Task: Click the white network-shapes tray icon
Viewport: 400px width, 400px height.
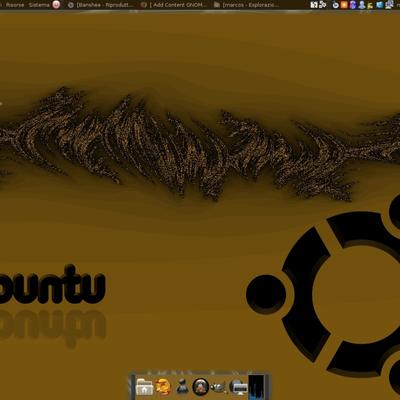Action: (322, 5)
